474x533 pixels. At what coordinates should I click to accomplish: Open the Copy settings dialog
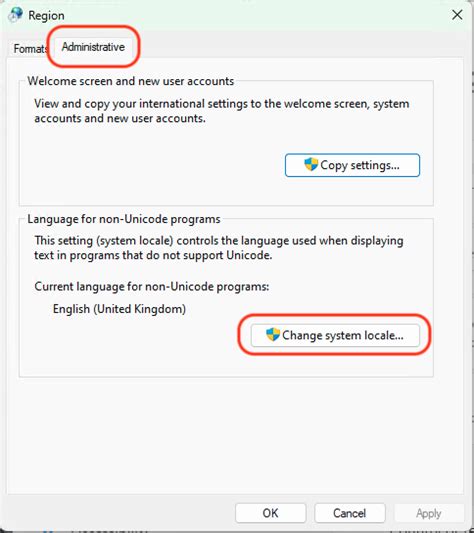point(352,165)
